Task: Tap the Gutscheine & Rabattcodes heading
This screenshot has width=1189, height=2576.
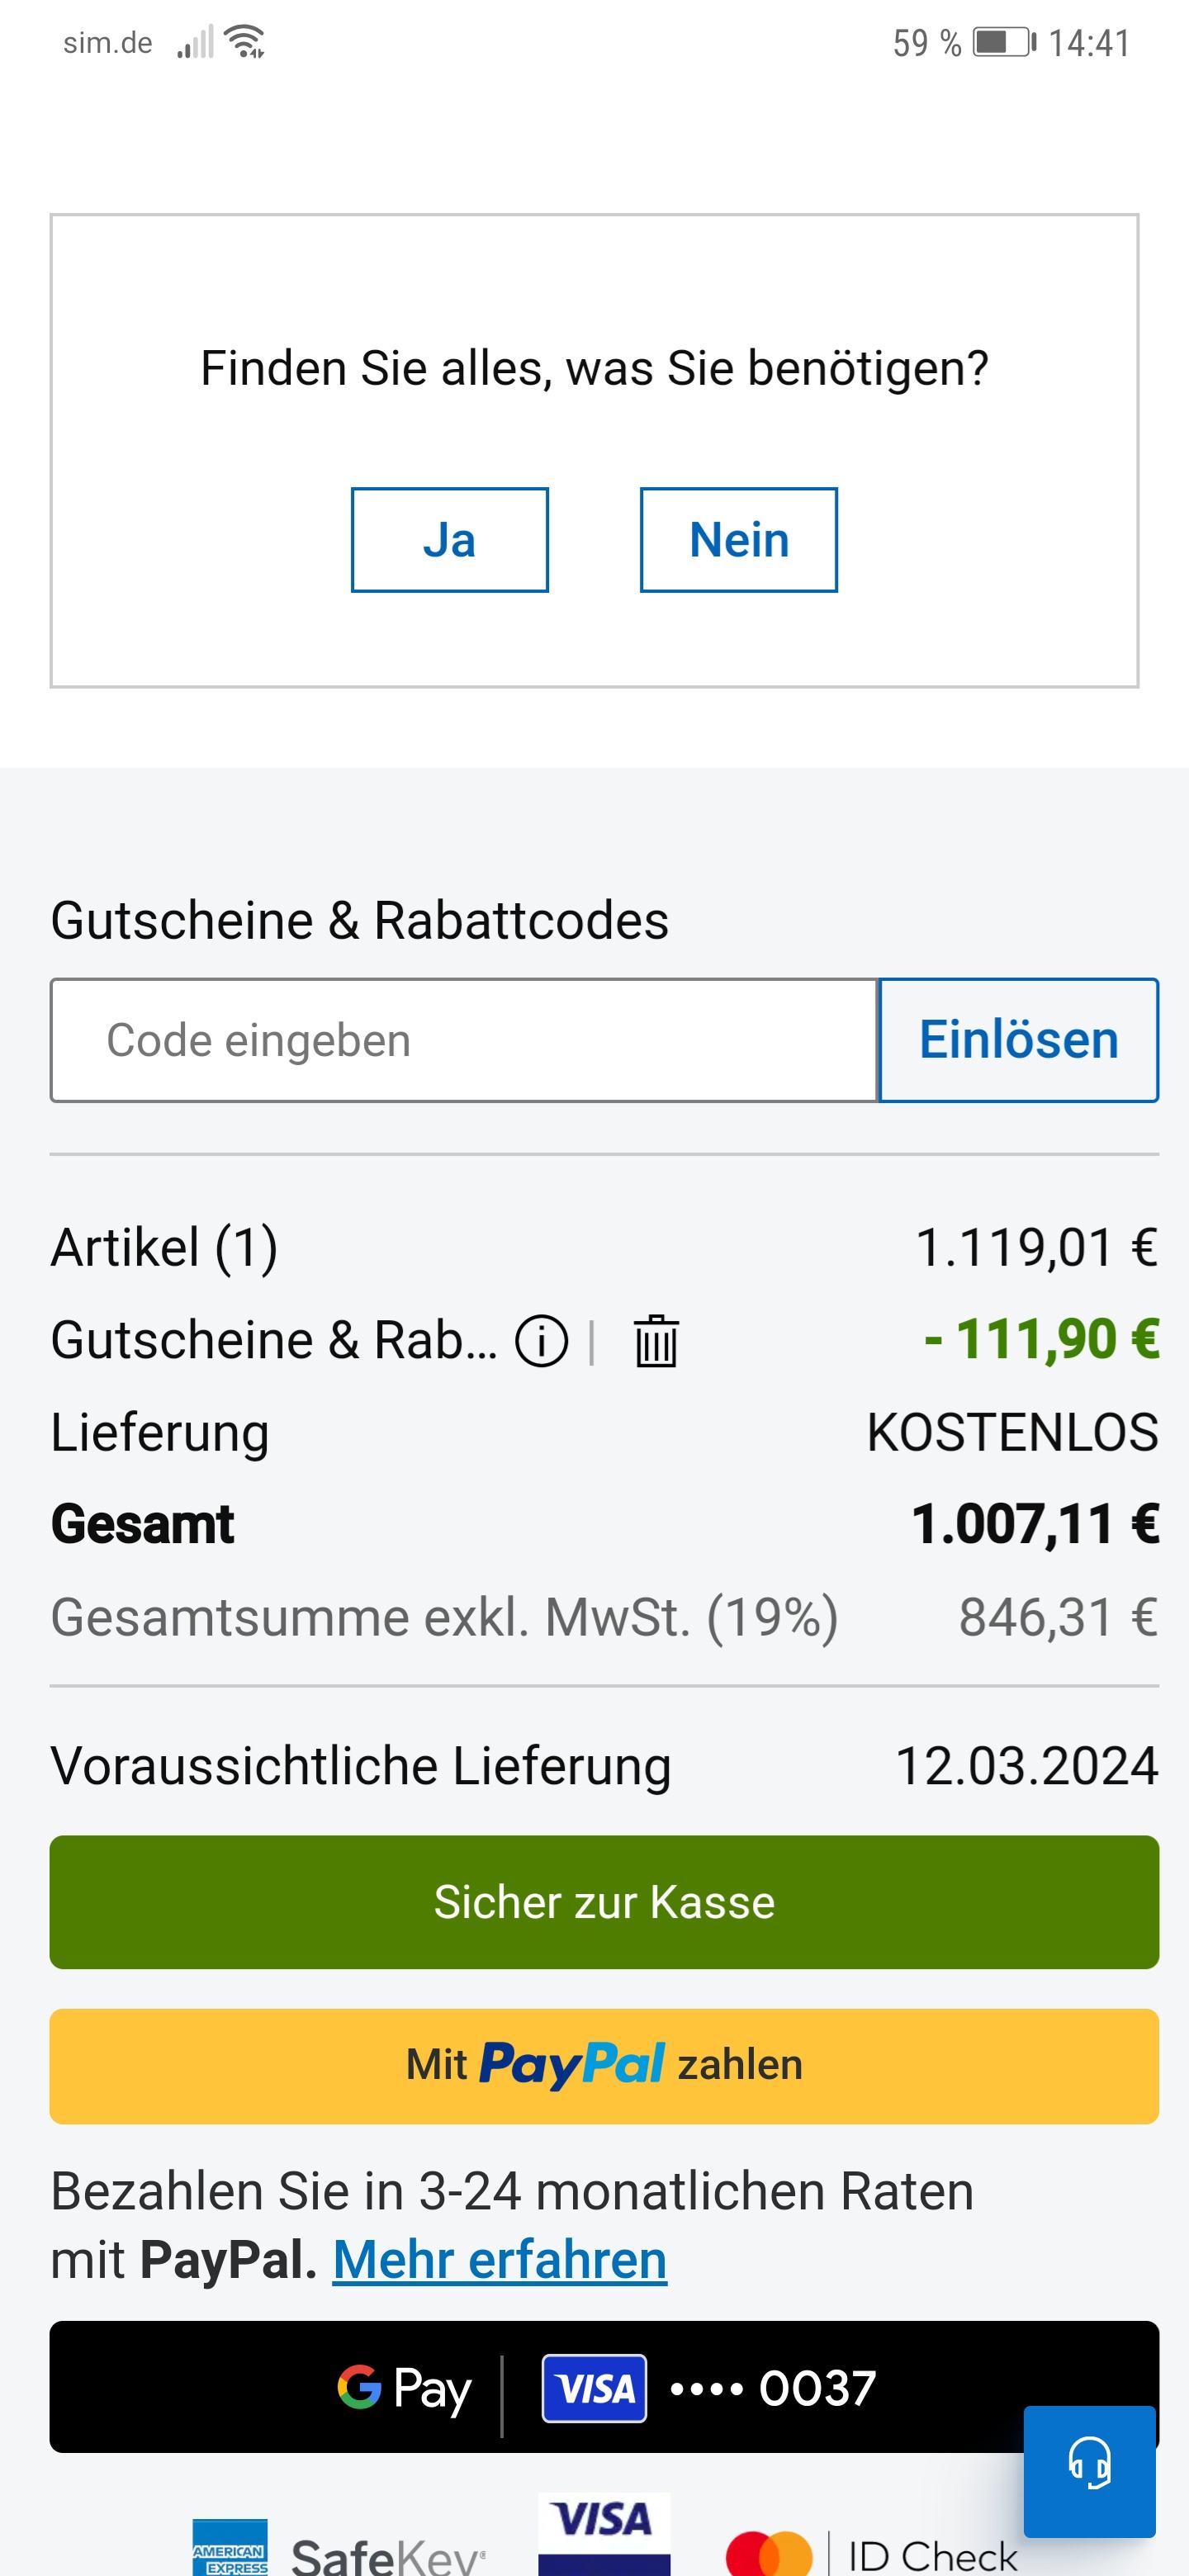Action: click(x=359, y=920)
